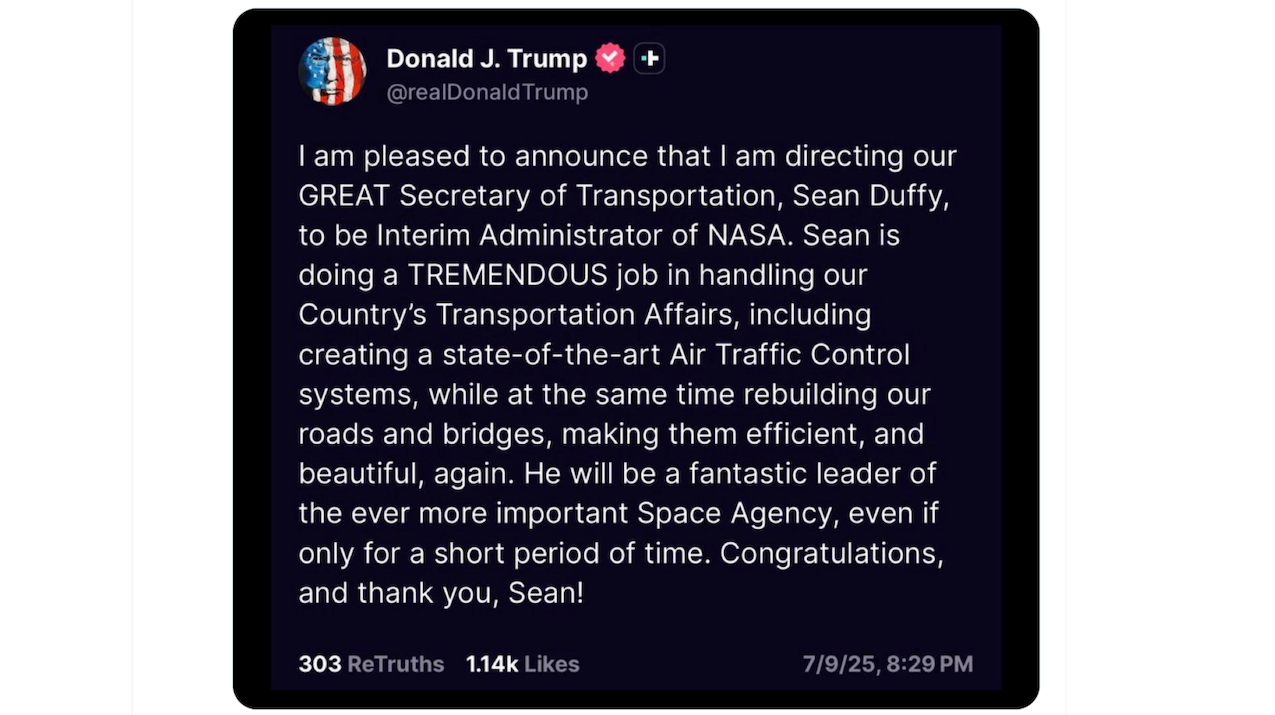Click the rounded Truth Social app emblem
The height and width of the screenshot is (715, 1275).
coord(649,58)
